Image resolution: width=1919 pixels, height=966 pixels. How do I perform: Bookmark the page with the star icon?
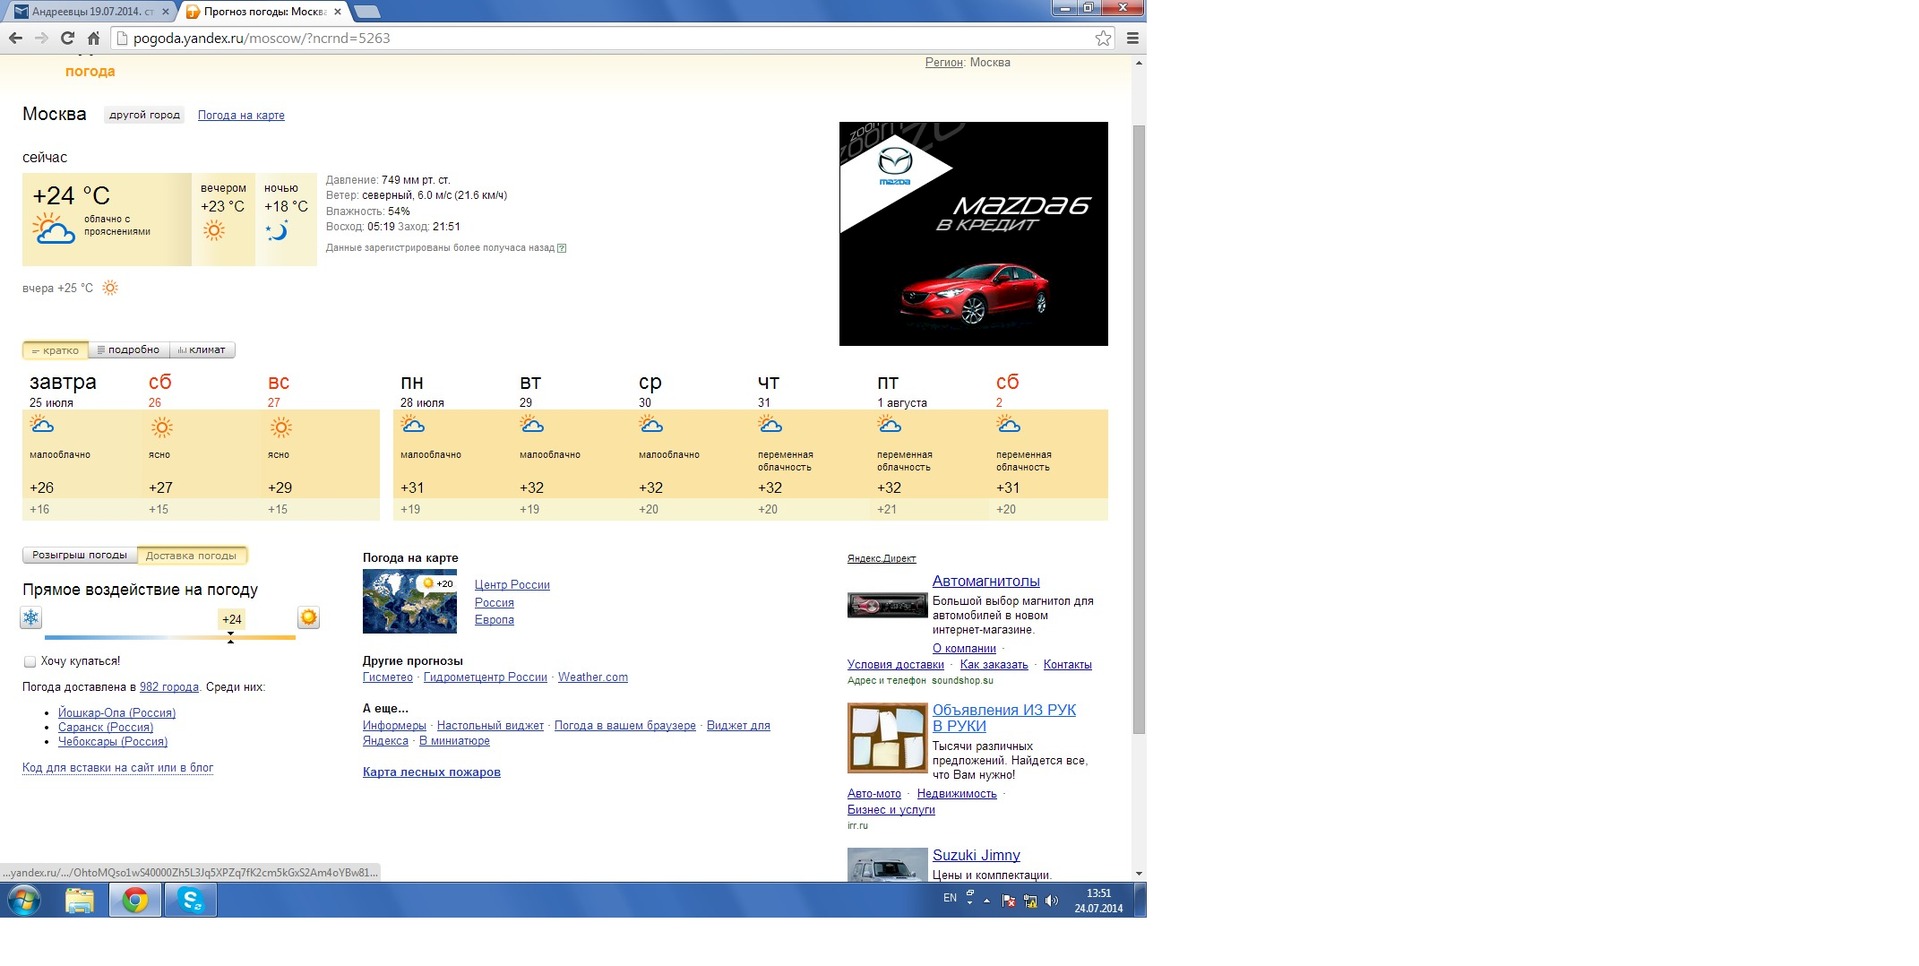pos(1103,38)
